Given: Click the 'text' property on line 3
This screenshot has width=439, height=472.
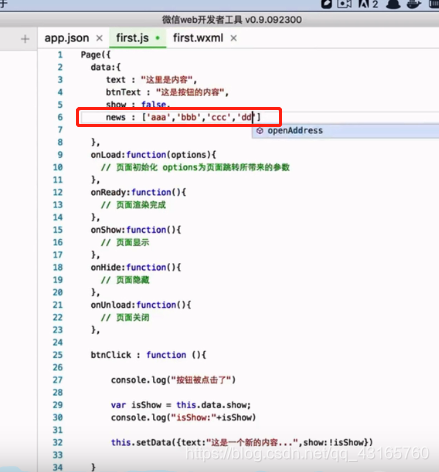Looking at the screenshot, I should [116, 80].
